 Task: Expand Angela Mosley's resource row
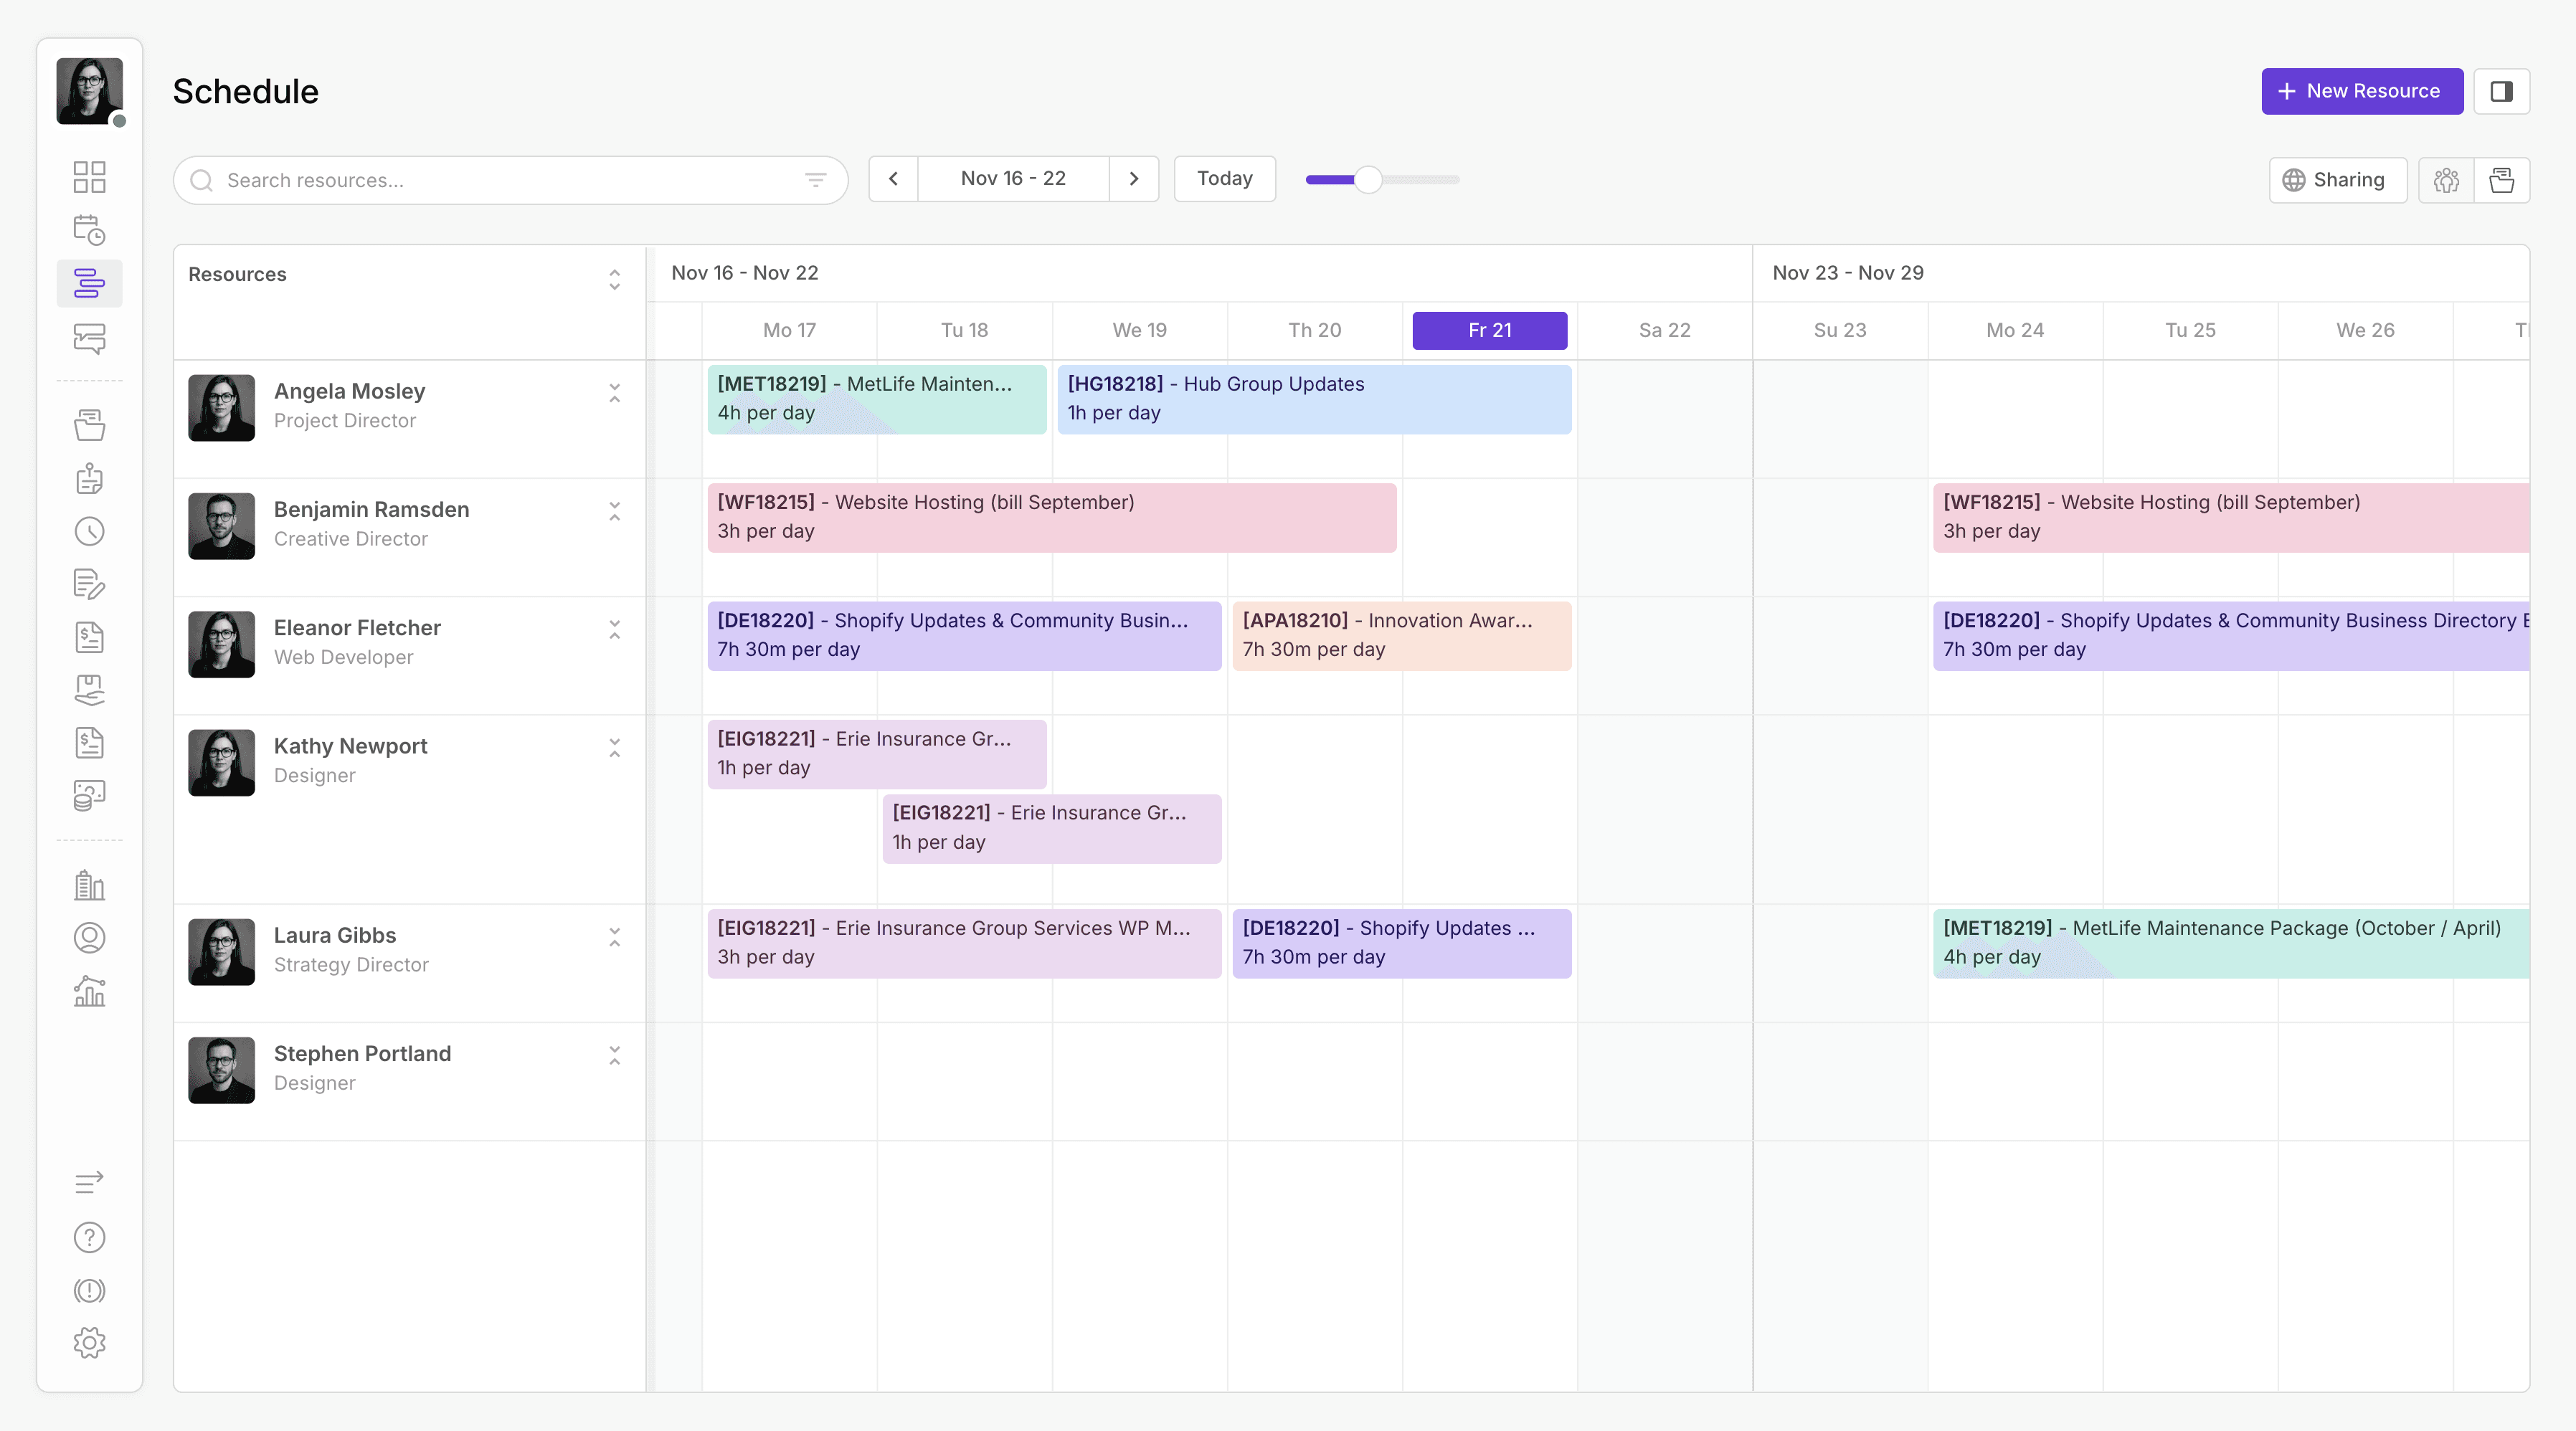point(614,393)
